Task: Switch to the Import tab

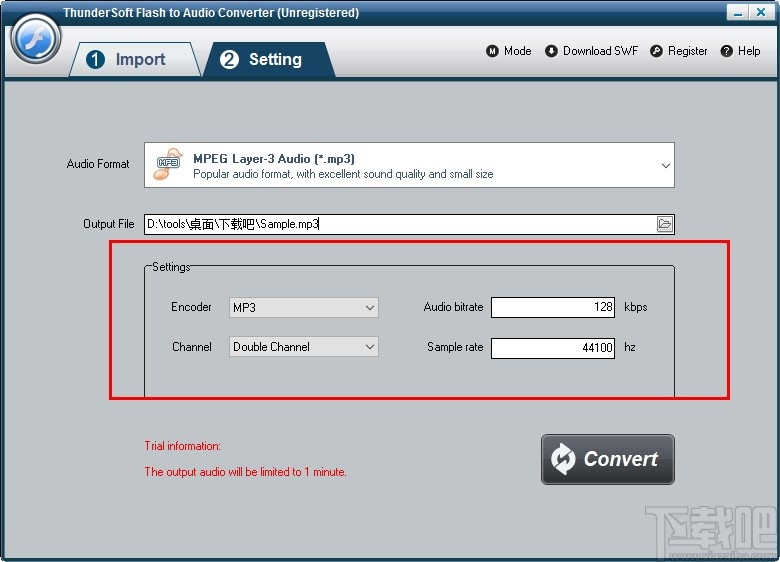Action: click(134, 59)
